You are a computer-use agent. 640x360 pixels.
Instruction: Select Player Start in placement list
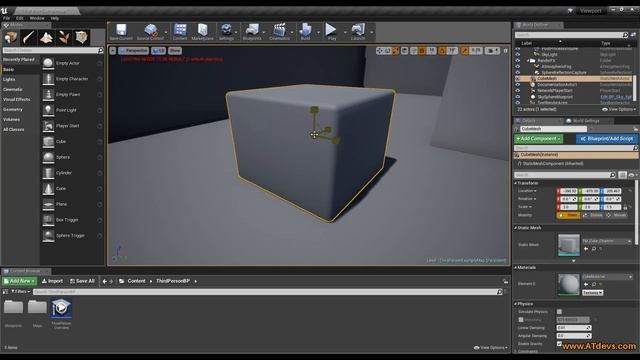(x=72, y=126)
